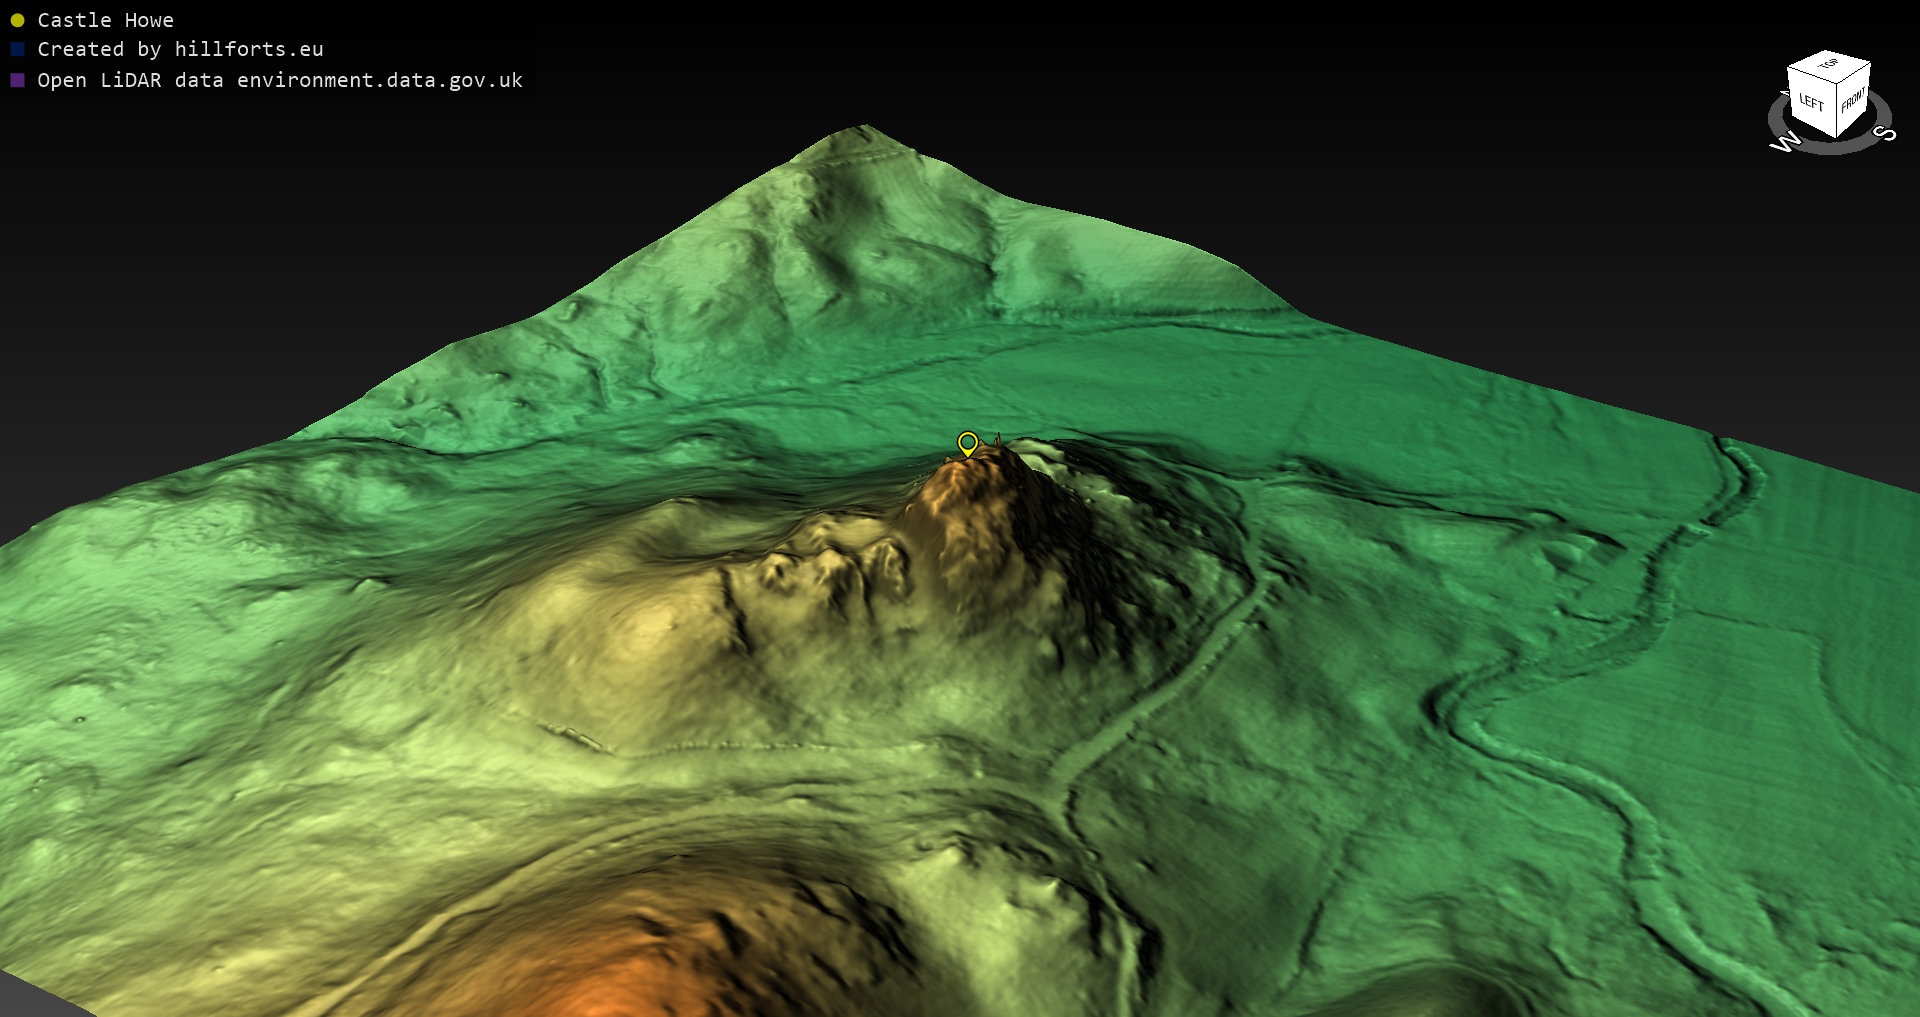Screen dimensions: 1920x1017
Task: Toggle the dark blue square legend marker
Action: tap(17, 49)
